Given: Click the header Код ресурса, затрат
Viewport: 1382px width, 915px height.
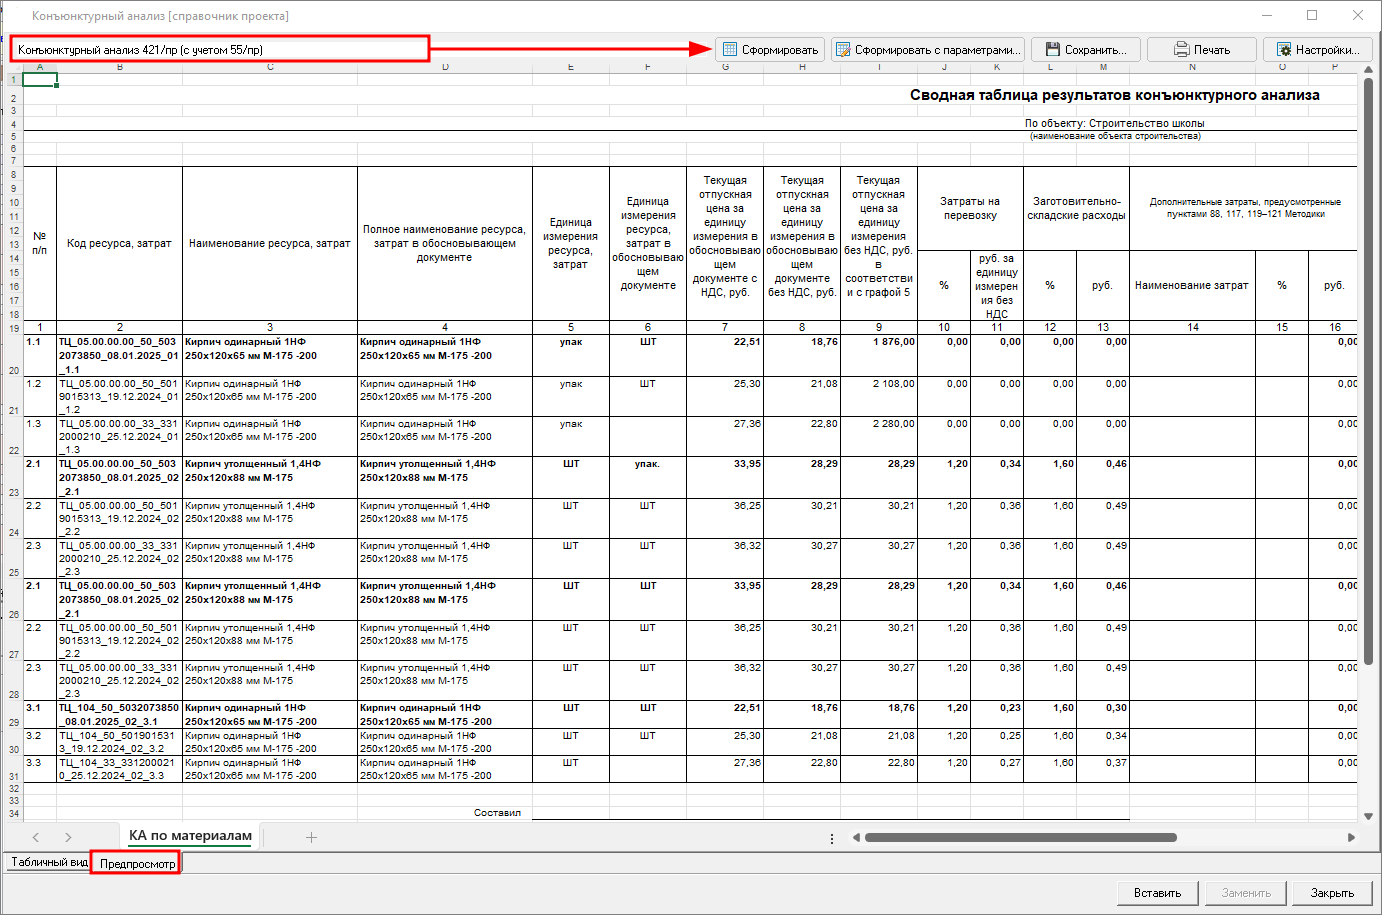Looking at the screenshot, I should (x=119, y=243).
